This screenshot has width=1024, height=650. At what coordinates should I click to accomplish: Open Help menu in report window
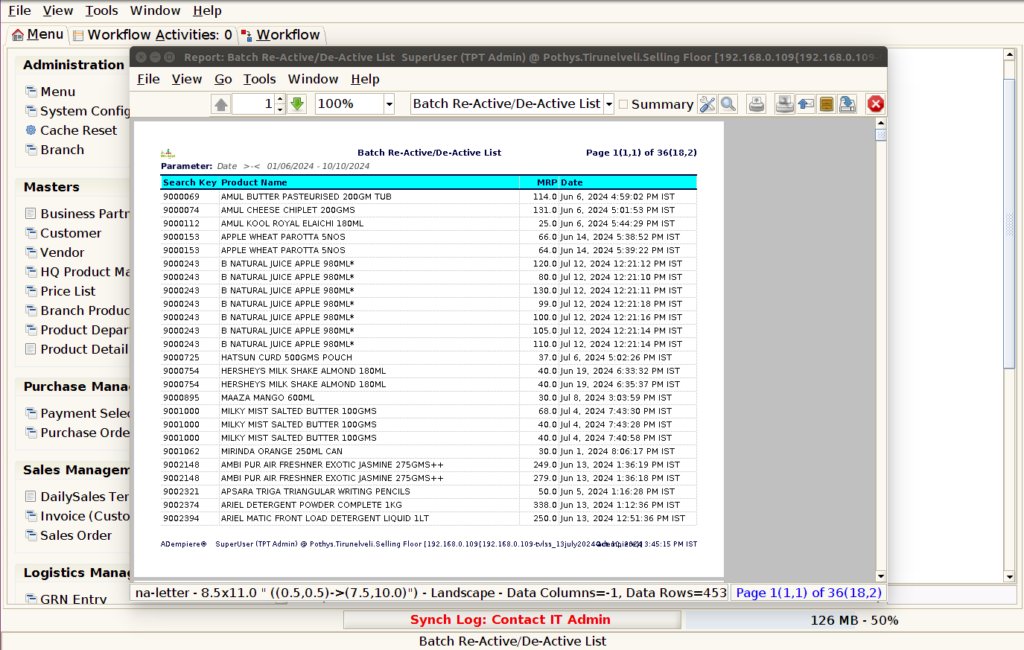[364, 79]
